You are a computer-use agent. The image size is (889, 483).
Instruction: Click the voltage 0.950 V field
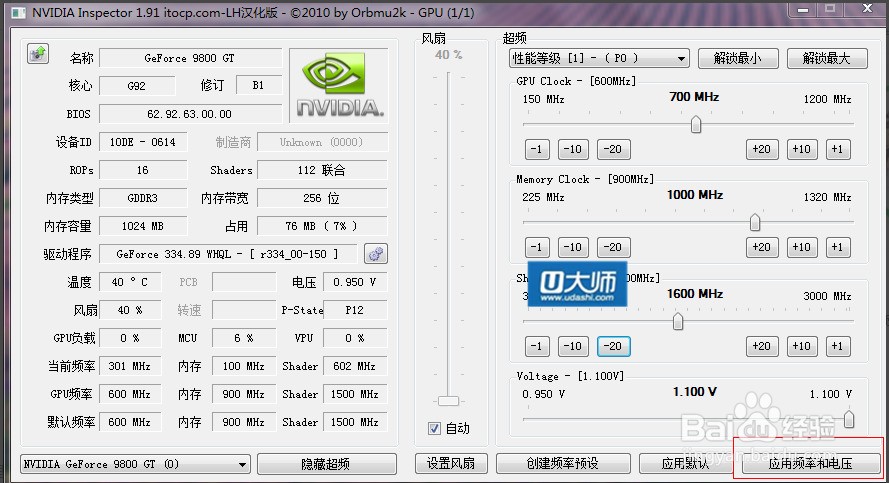click(355, 282)
